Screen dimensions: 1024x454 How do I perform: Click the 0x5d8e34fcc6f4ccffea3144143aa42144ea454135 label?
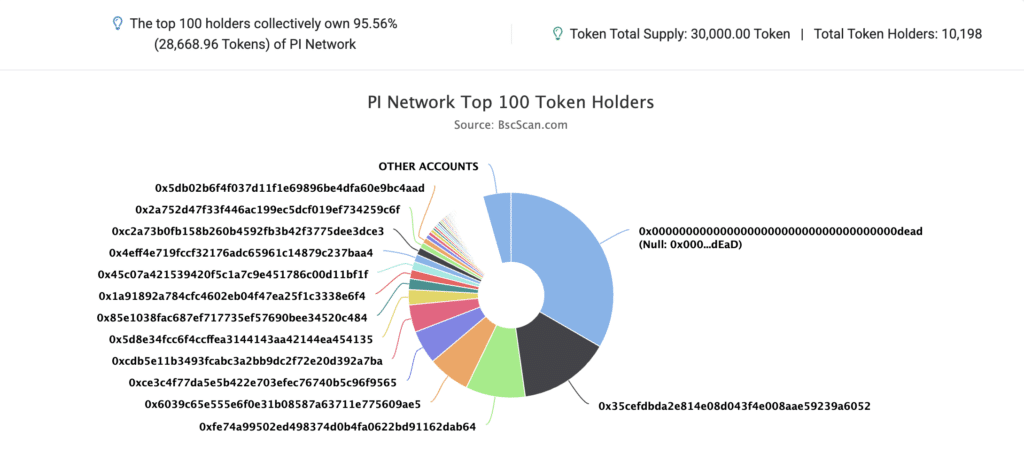[240, 339]
